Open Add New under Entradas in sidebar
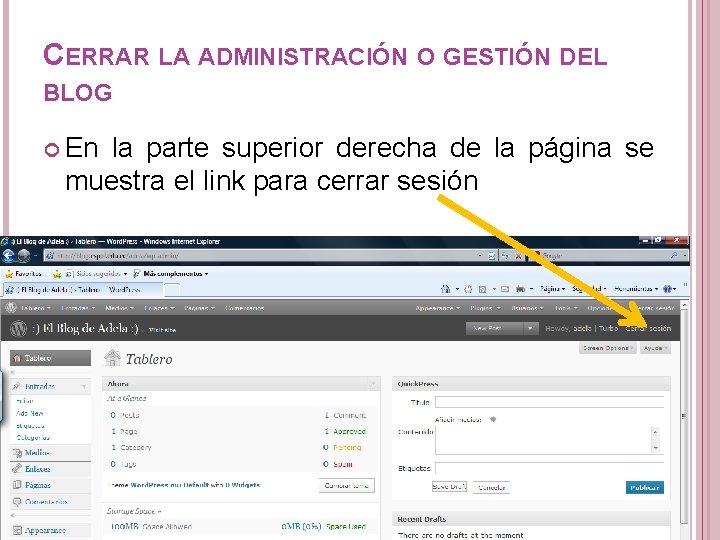The width and height of the screenshot is (720, 540). [x=29, y=413]
